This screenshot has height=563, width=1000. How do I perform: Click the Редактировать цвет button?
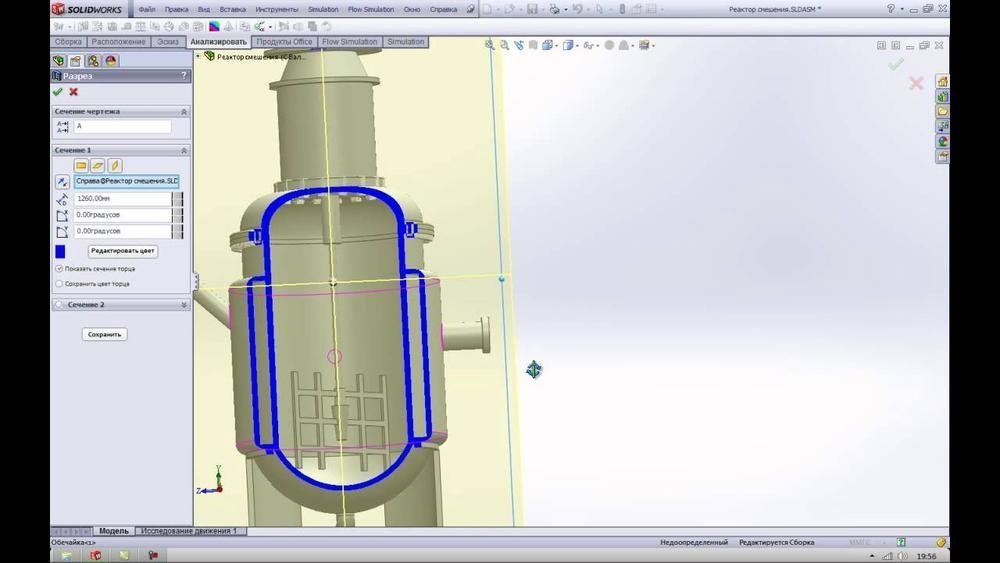(122, 251)
